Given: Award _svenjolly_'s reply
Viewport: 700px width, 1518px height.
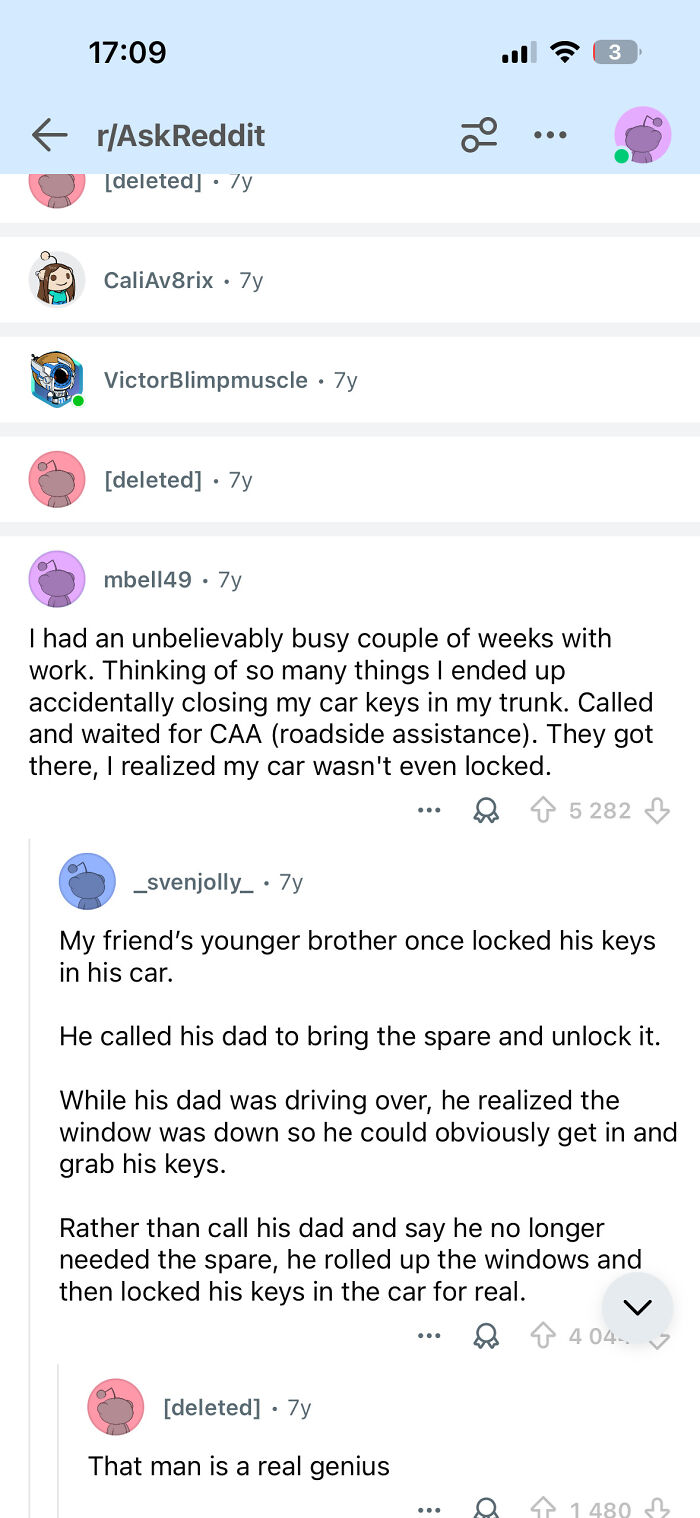Looking at the screenshot, I should pos(486,1337).
